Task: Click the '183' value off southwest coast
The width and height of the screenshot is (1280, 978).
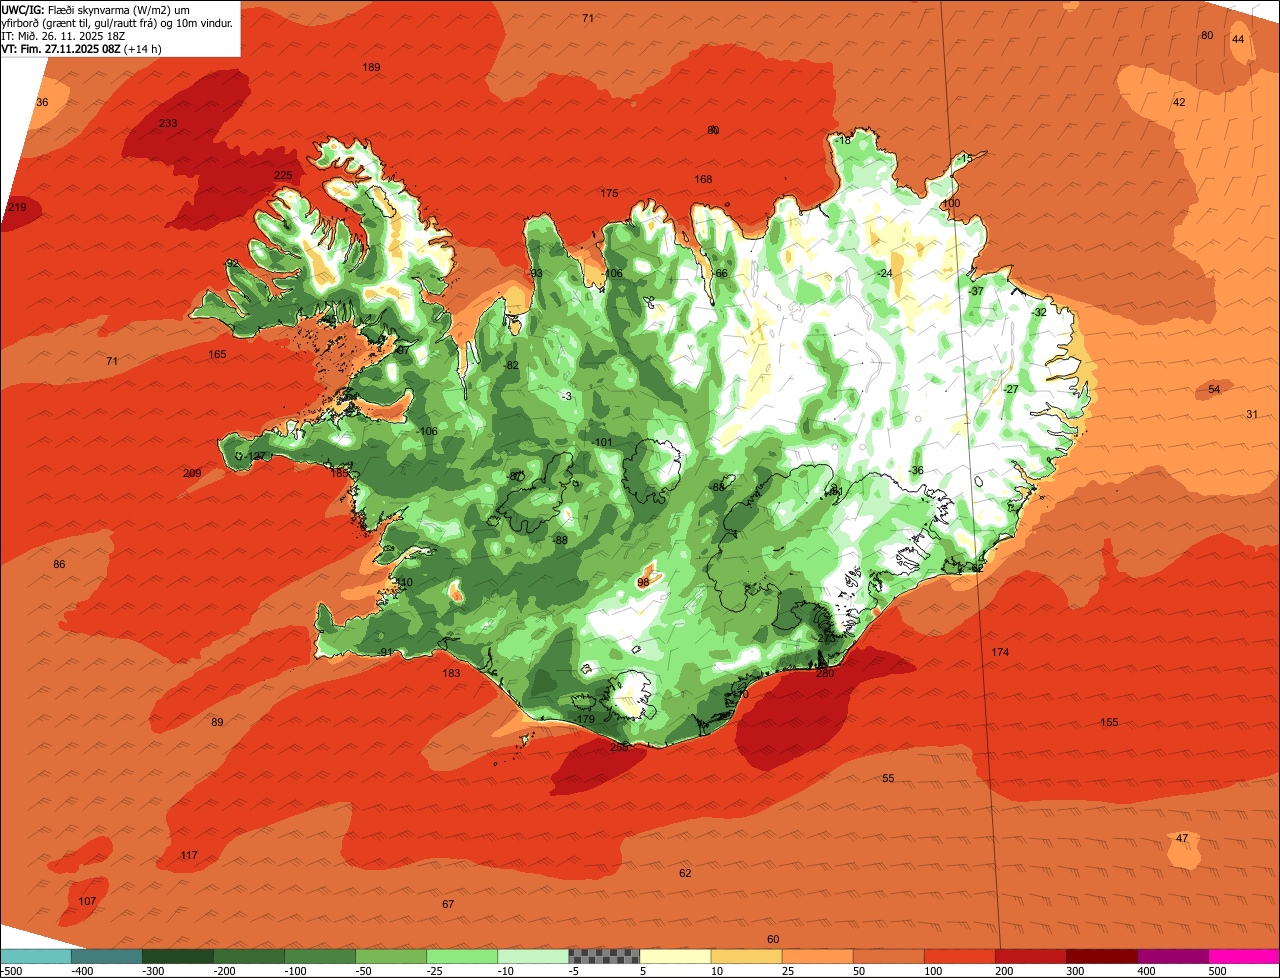Action: [x=452, y=673]
